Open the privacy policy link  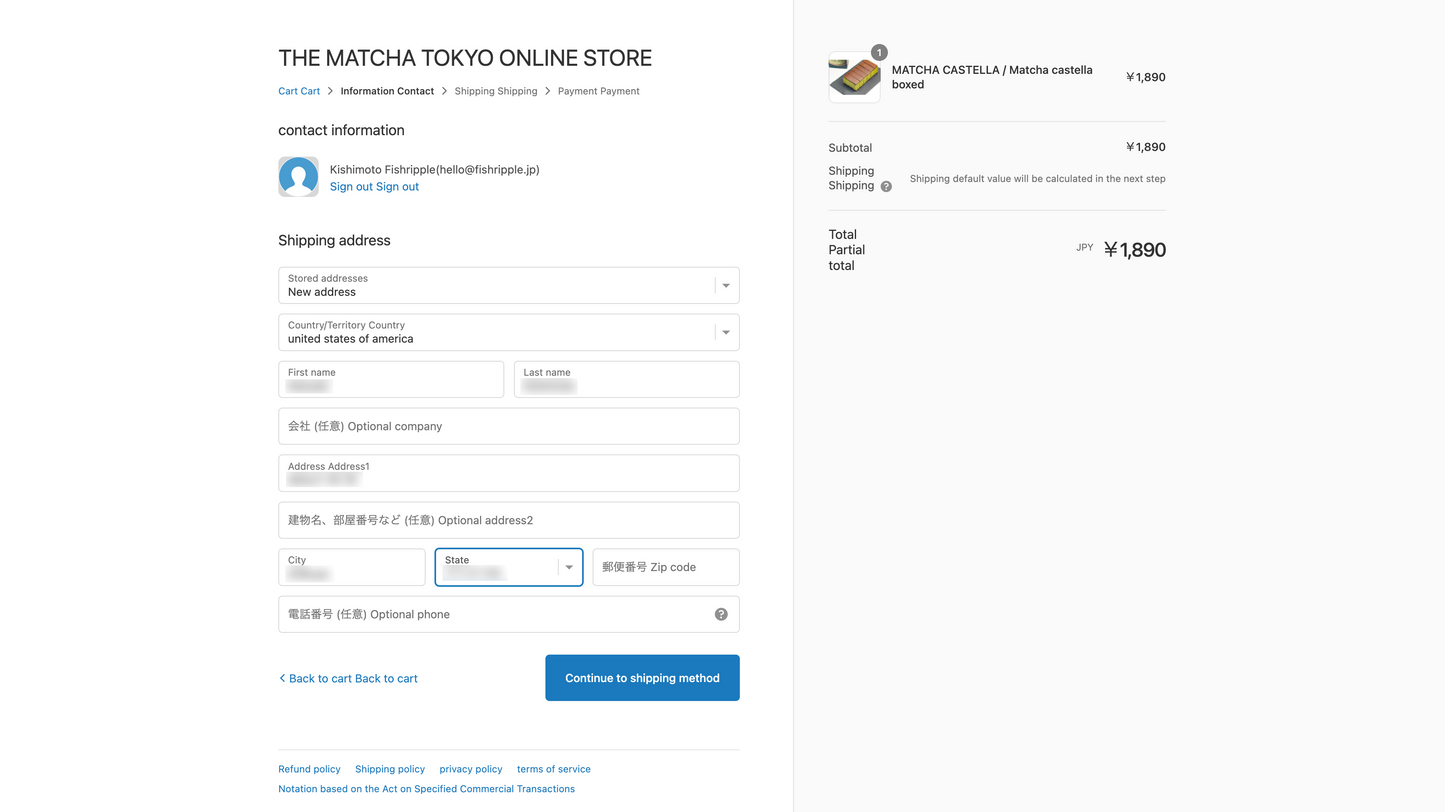click(x=471, y=769)
